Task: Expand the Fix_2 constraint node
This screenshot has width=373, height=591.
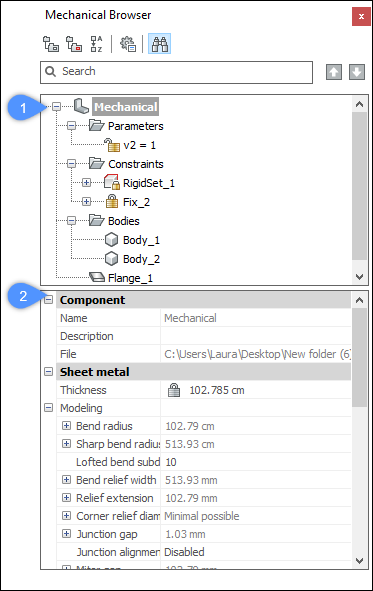Action: 86,202
